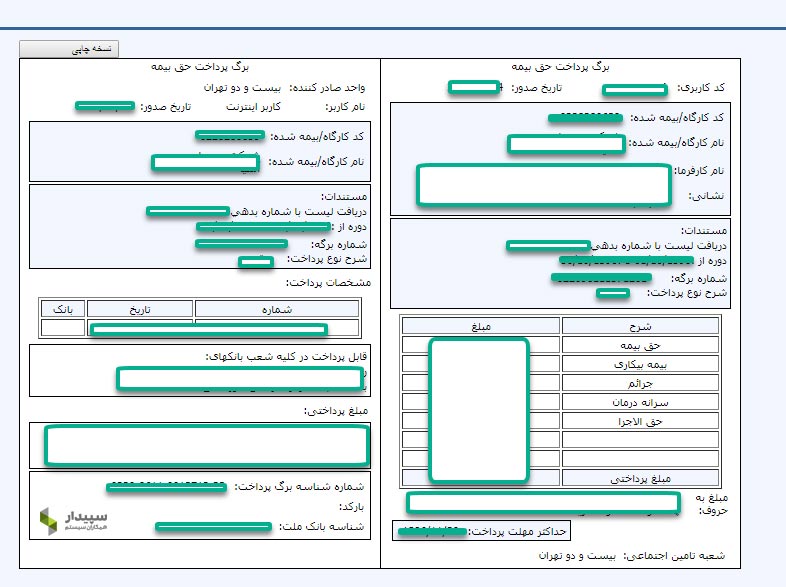Click the شماره column header in payment table
The width and height of the screenshot is (786, 587).
tap(277, 309)
